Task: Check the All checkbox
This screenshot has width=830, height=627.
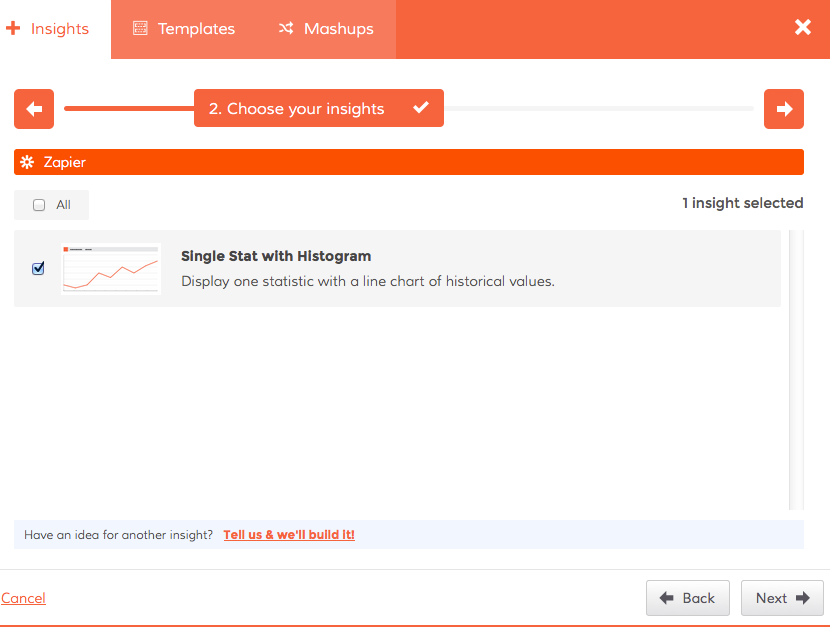Action: pyautogui.click(x=39, y=205)
